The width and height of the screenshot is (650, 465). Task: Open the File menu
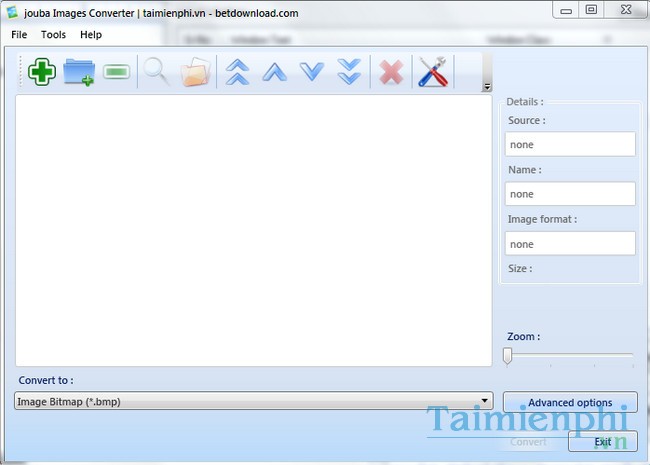click(19, 35)
